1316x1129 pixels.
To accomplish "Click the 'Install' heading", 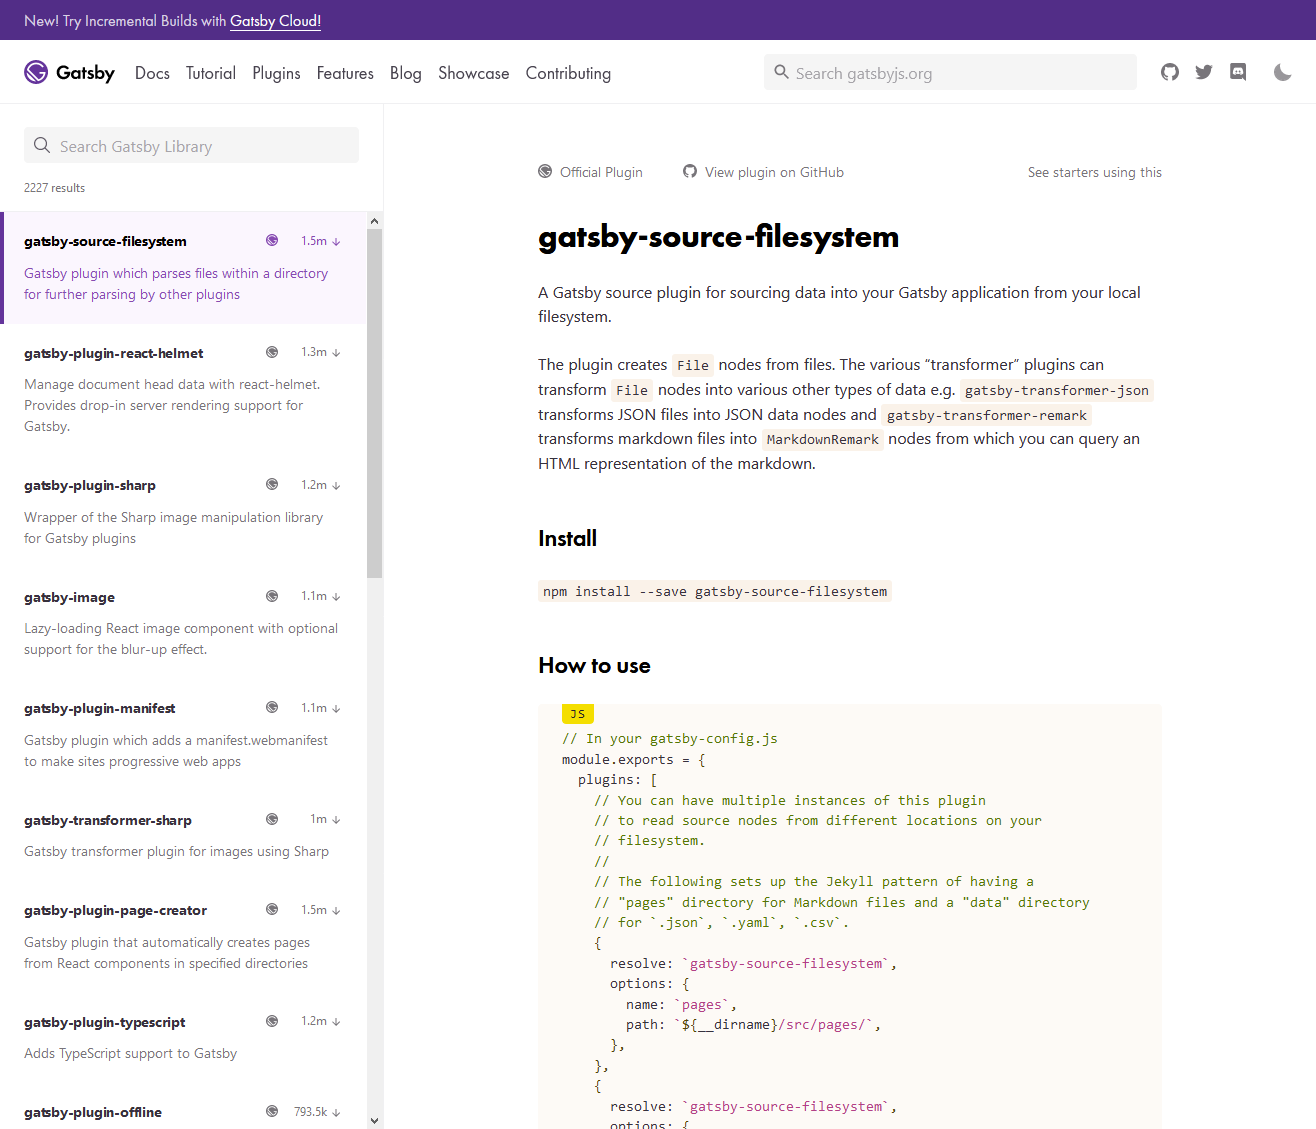I will (567, 538).
